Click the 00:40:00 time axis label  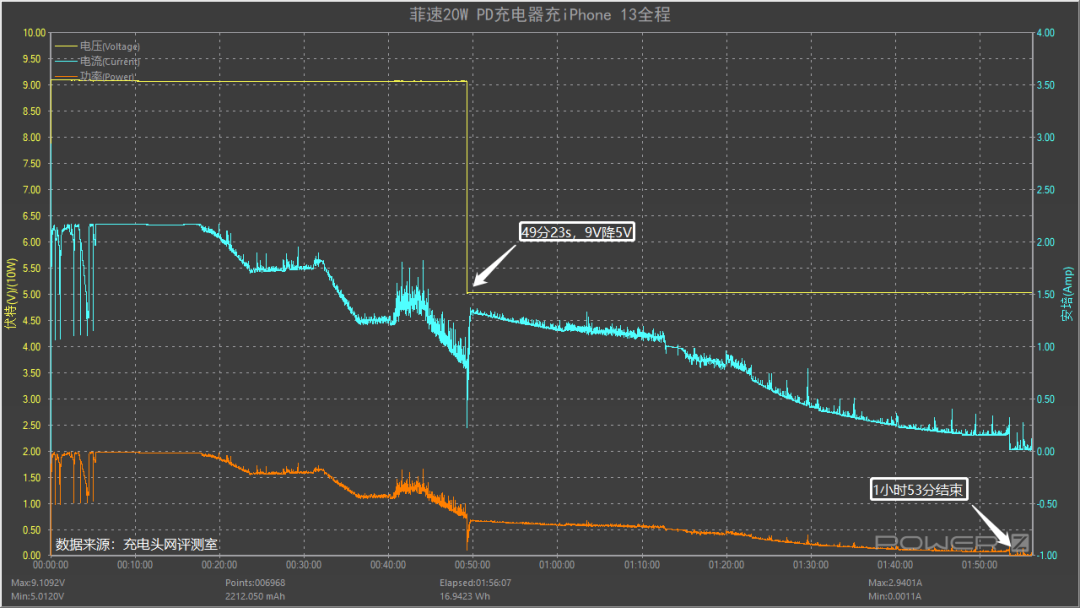388,565
